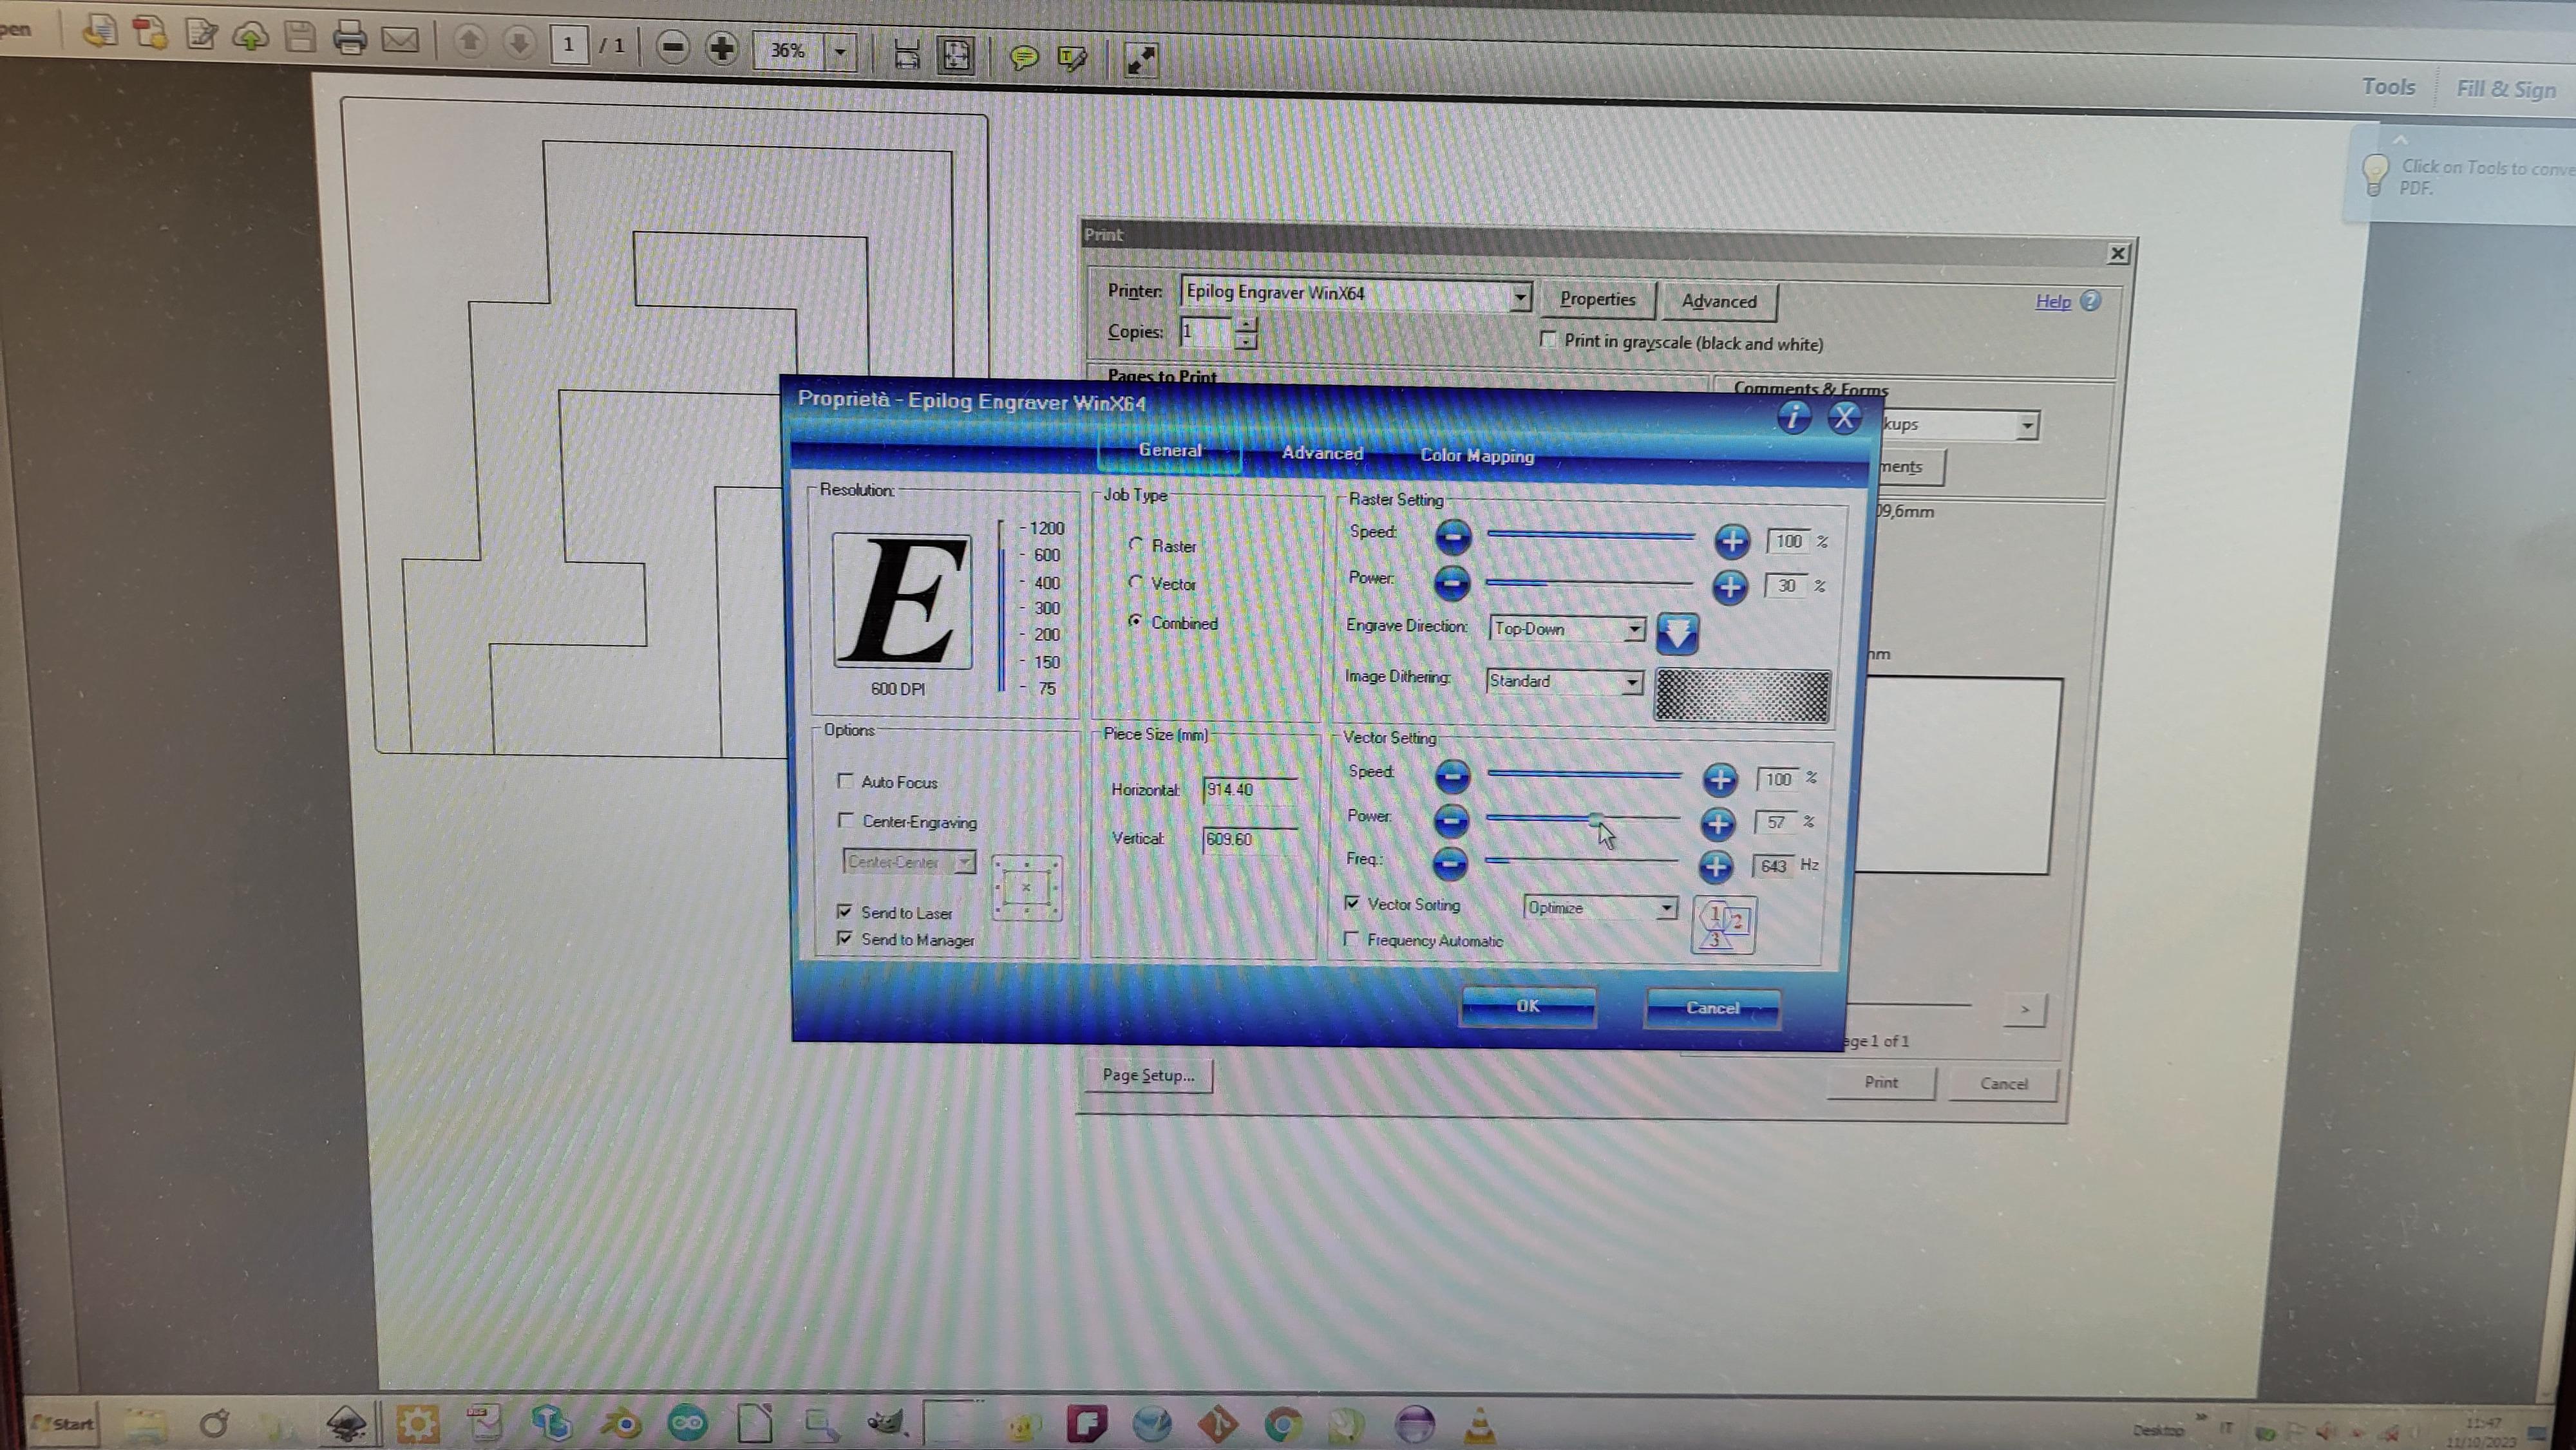Click the plus button for Raster Speed

coord(1731,541)
